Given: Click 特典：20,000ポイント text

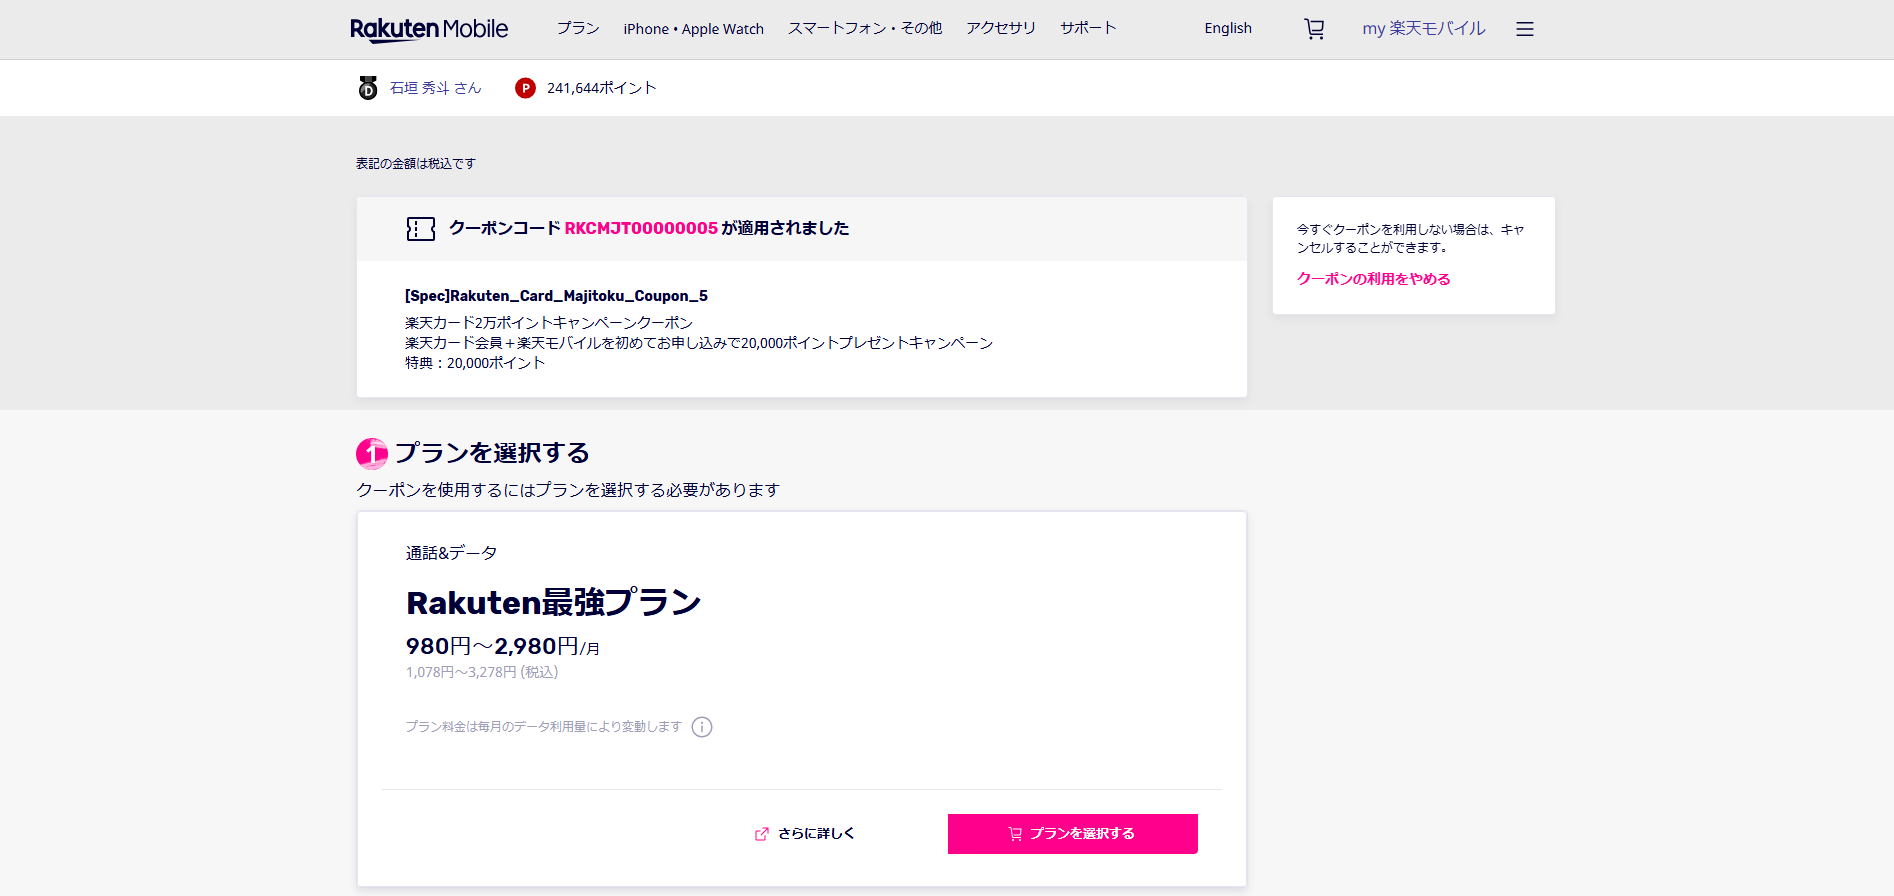Looking at the screenshot, I should [475, 363].
